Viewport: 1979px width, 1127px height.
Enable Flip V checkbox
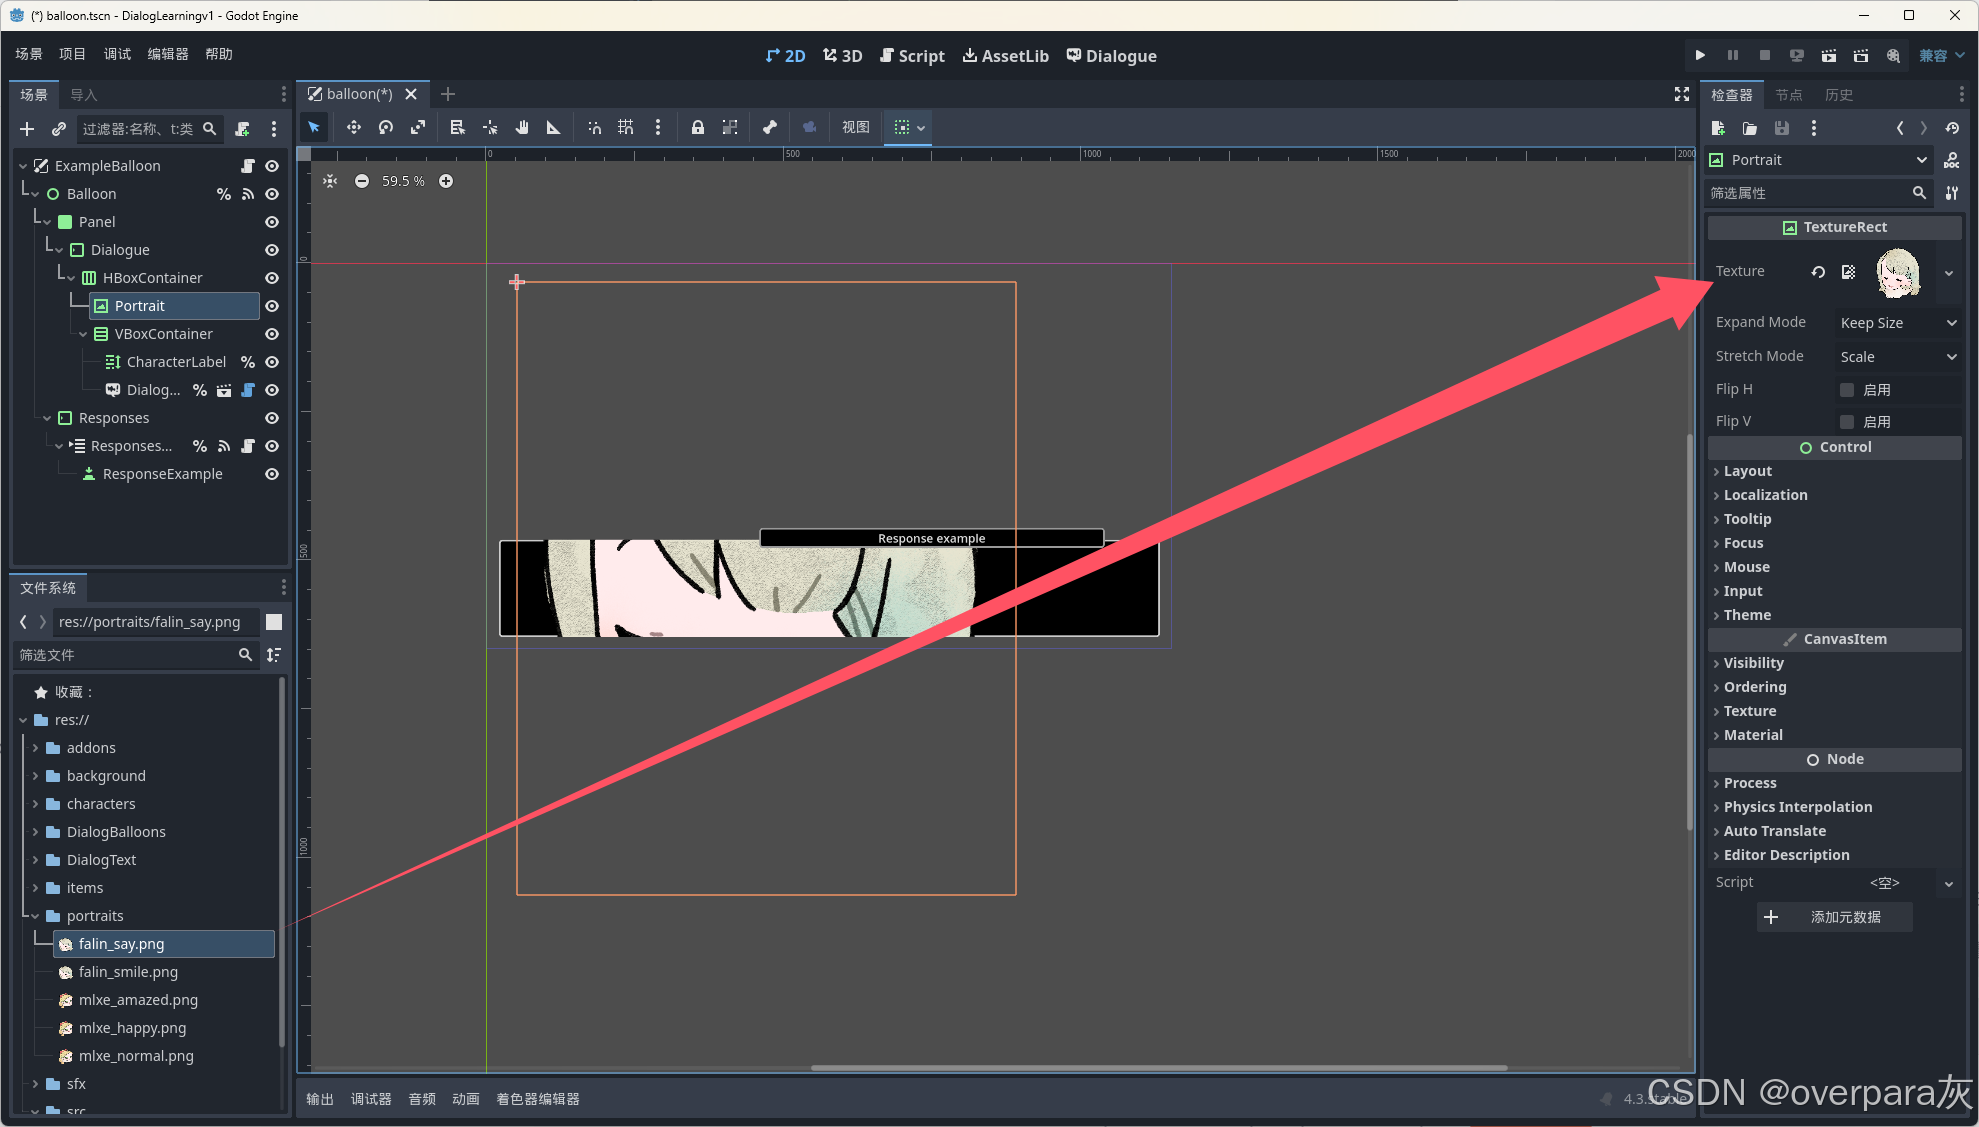click(x=1847, y=422)
